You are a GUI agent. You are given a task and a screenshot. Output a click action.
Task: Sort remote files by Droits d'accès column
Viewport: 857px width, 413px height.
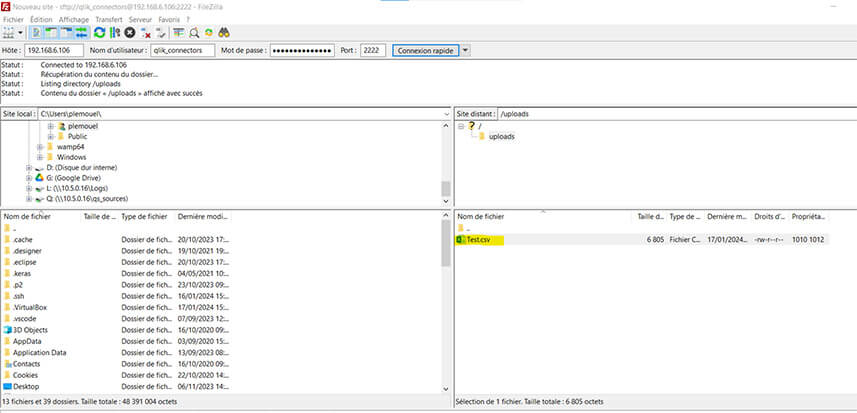click(x=770, y=216)
